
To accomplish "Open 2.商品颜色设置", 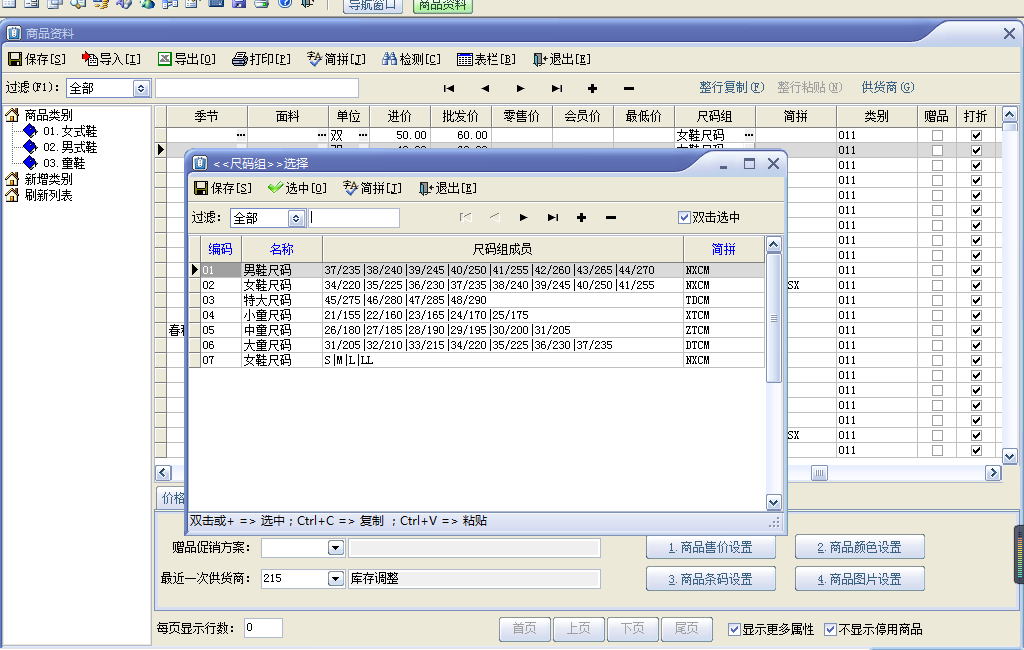I will click(859, 547).
